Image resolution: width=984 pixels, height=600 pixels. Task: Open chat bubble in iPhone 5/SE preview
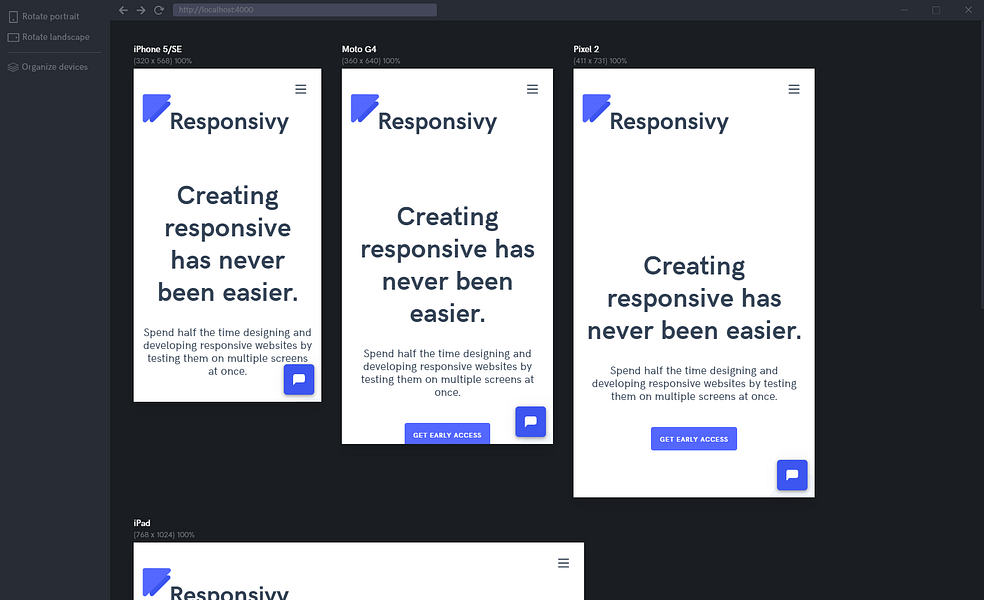[299, 379]
